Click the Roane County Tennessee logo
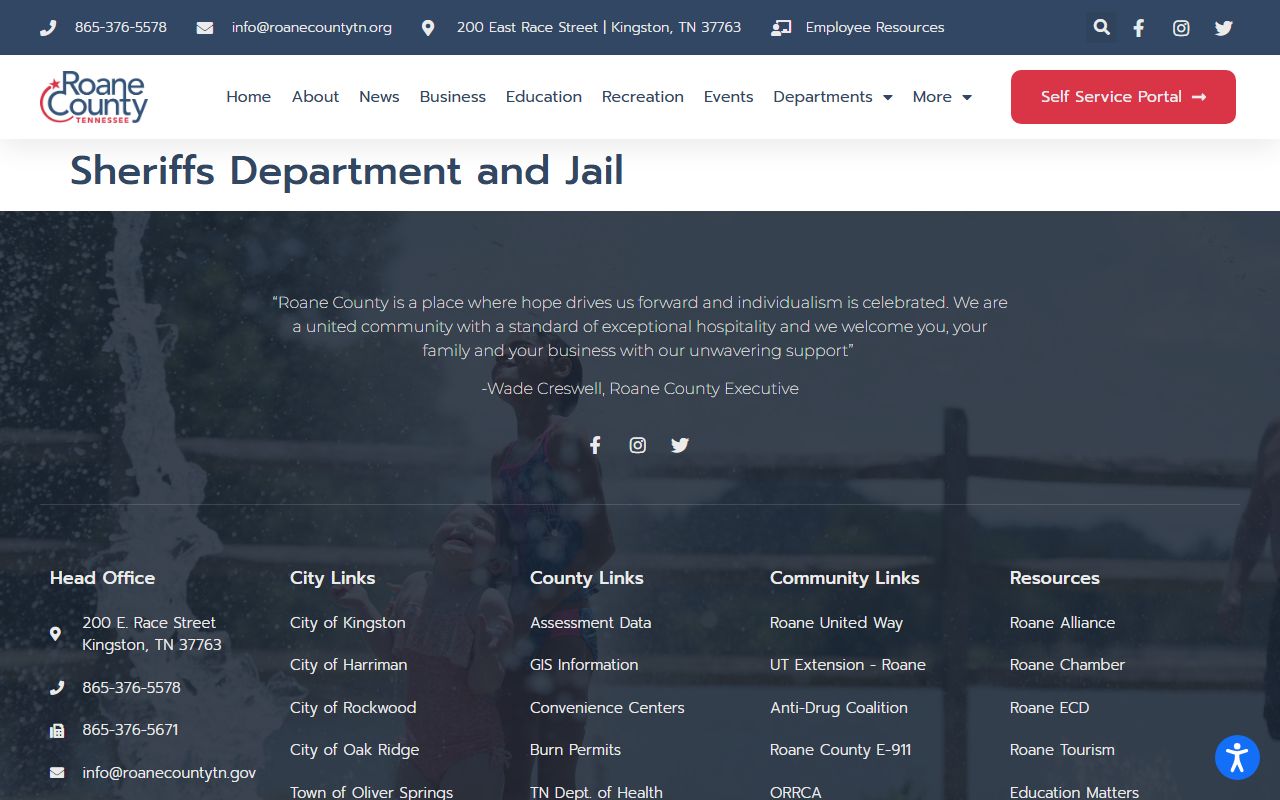Viewport: 1280px width, 800px height. coord(94,97)
